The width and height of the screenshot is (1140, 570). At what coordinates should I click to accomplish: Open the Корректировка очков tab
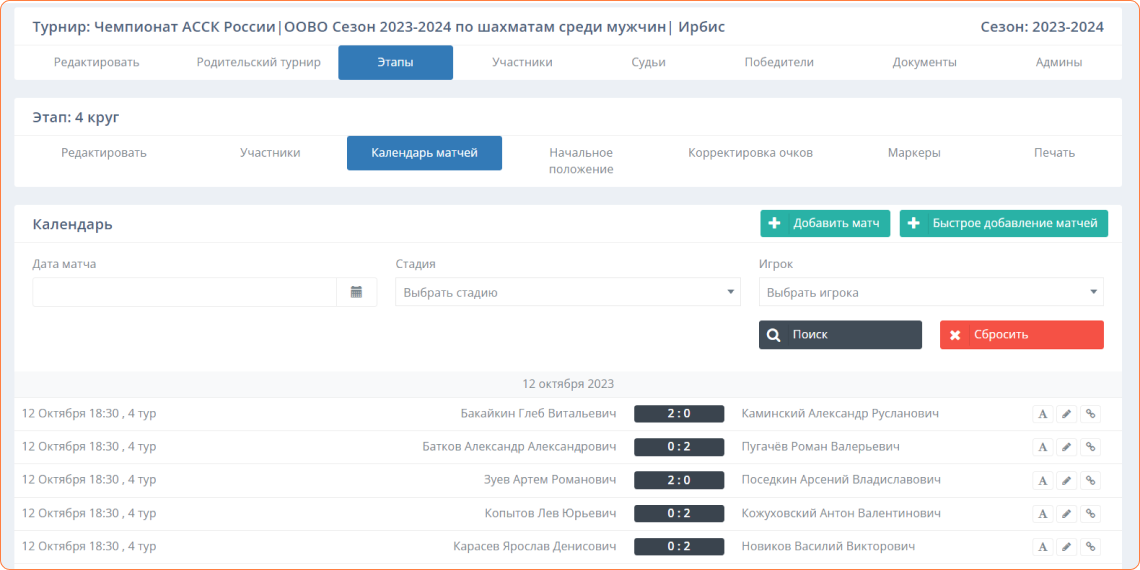(750, 153)
